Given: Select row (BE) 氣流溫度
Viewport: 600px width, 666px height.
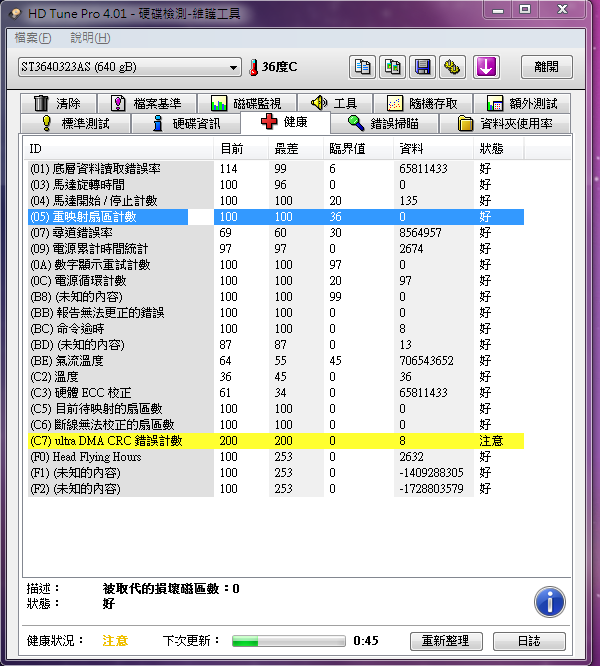Looking at the screenshot, I should click(x=276, y=361).
